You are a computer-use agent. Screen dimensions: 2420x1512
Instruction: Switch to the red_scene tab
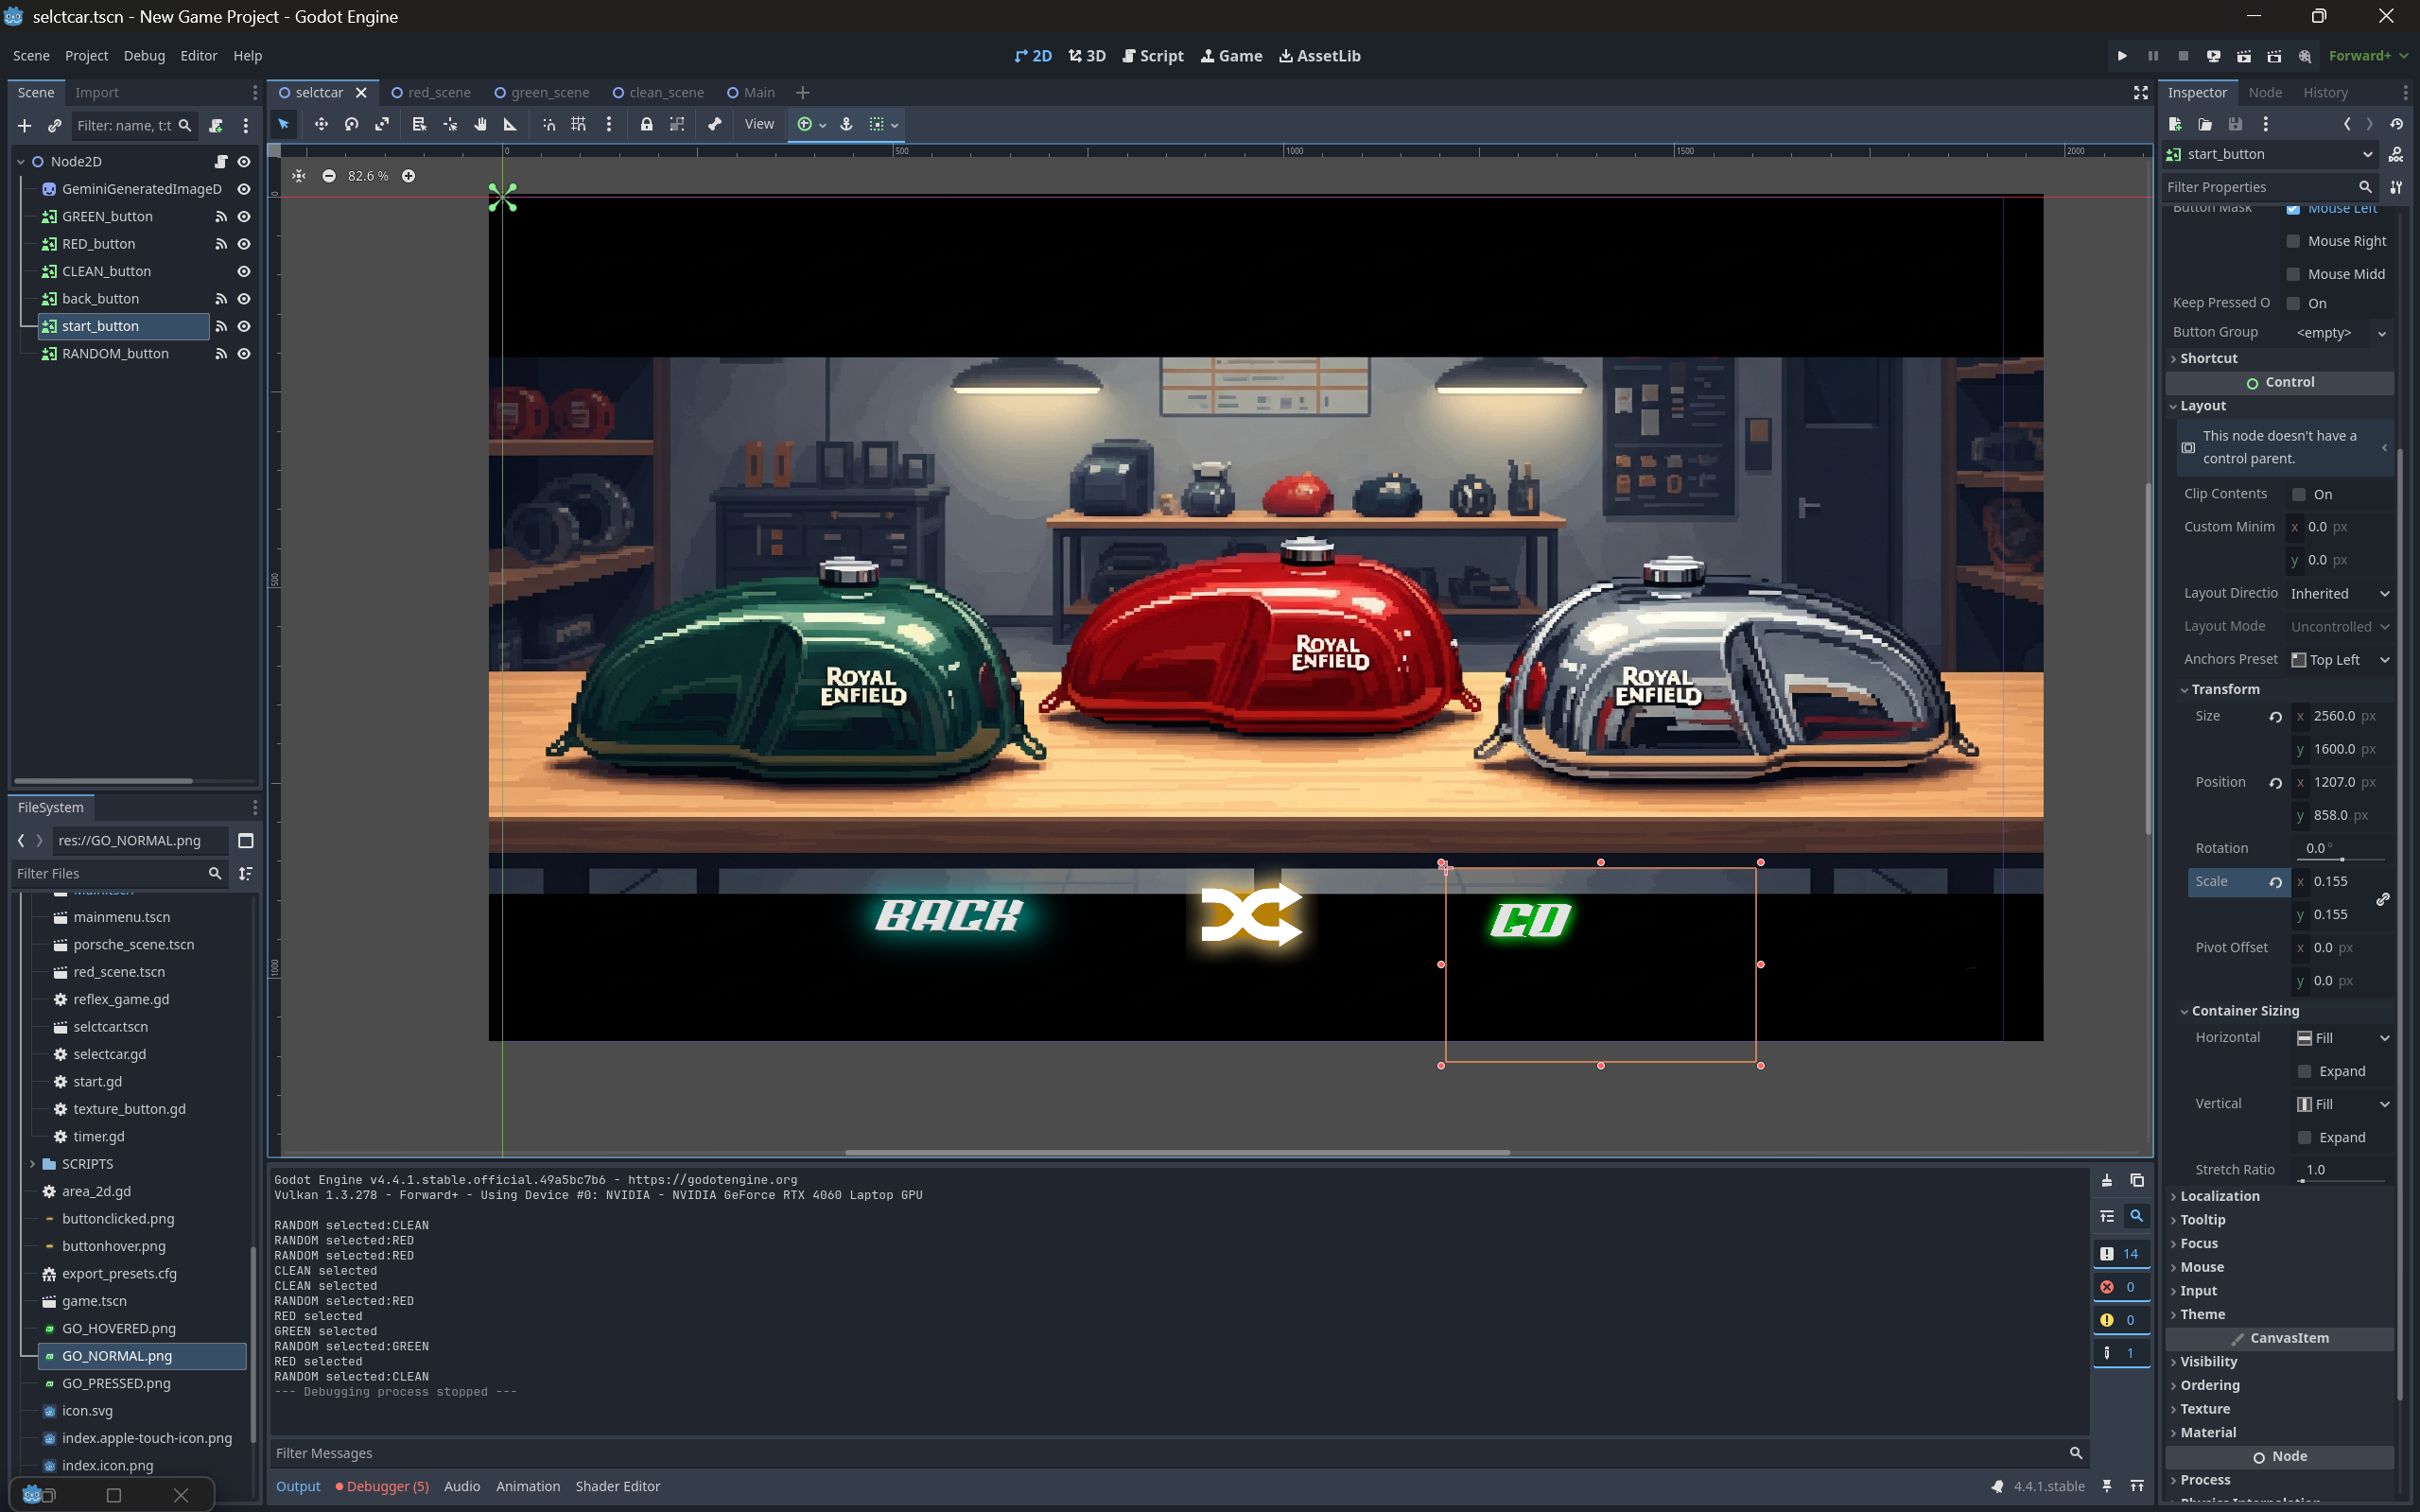[x=431, y=93]
